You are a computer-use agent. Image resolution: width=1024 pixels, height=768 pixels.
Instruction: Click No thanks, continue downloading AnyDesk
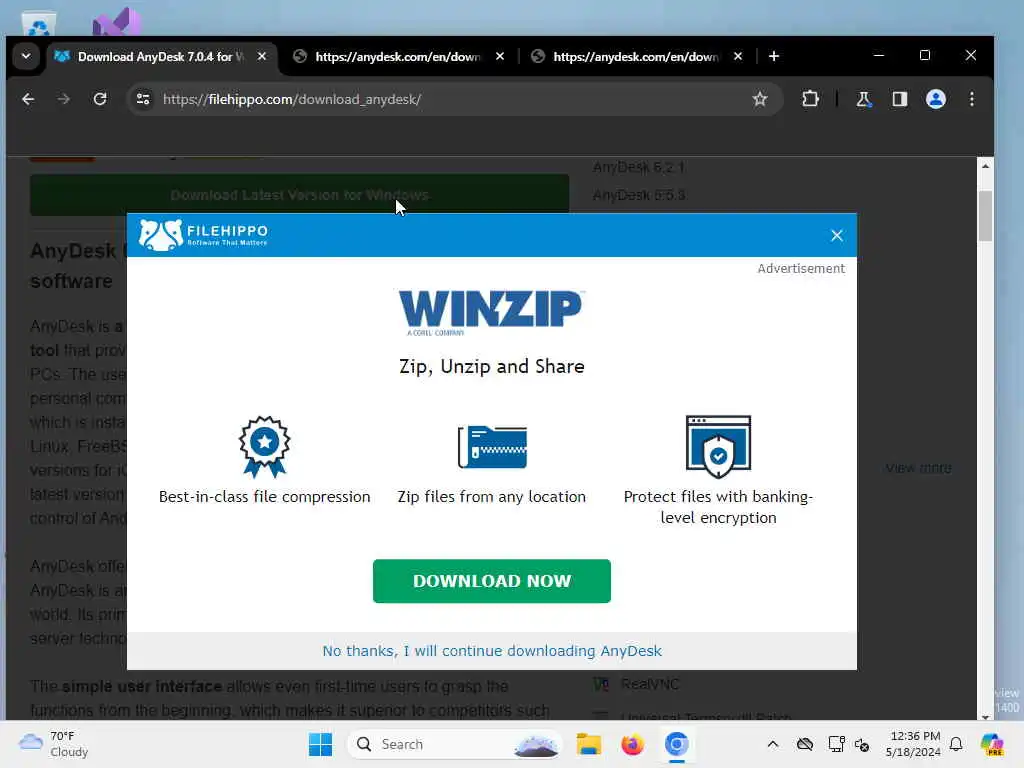pyautogui.click(x=492, y=651)
